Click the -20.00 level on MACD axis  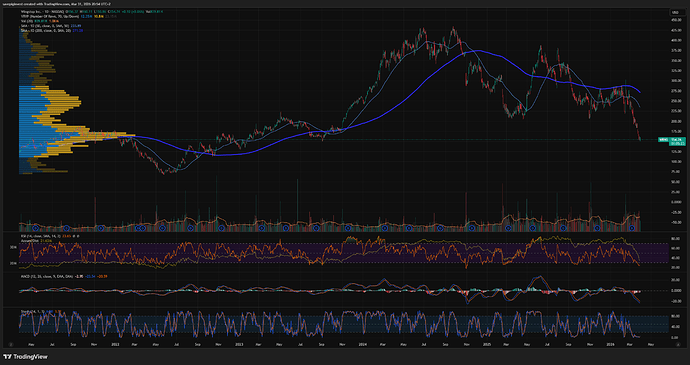pyautogui.click(x=676, y=301)
